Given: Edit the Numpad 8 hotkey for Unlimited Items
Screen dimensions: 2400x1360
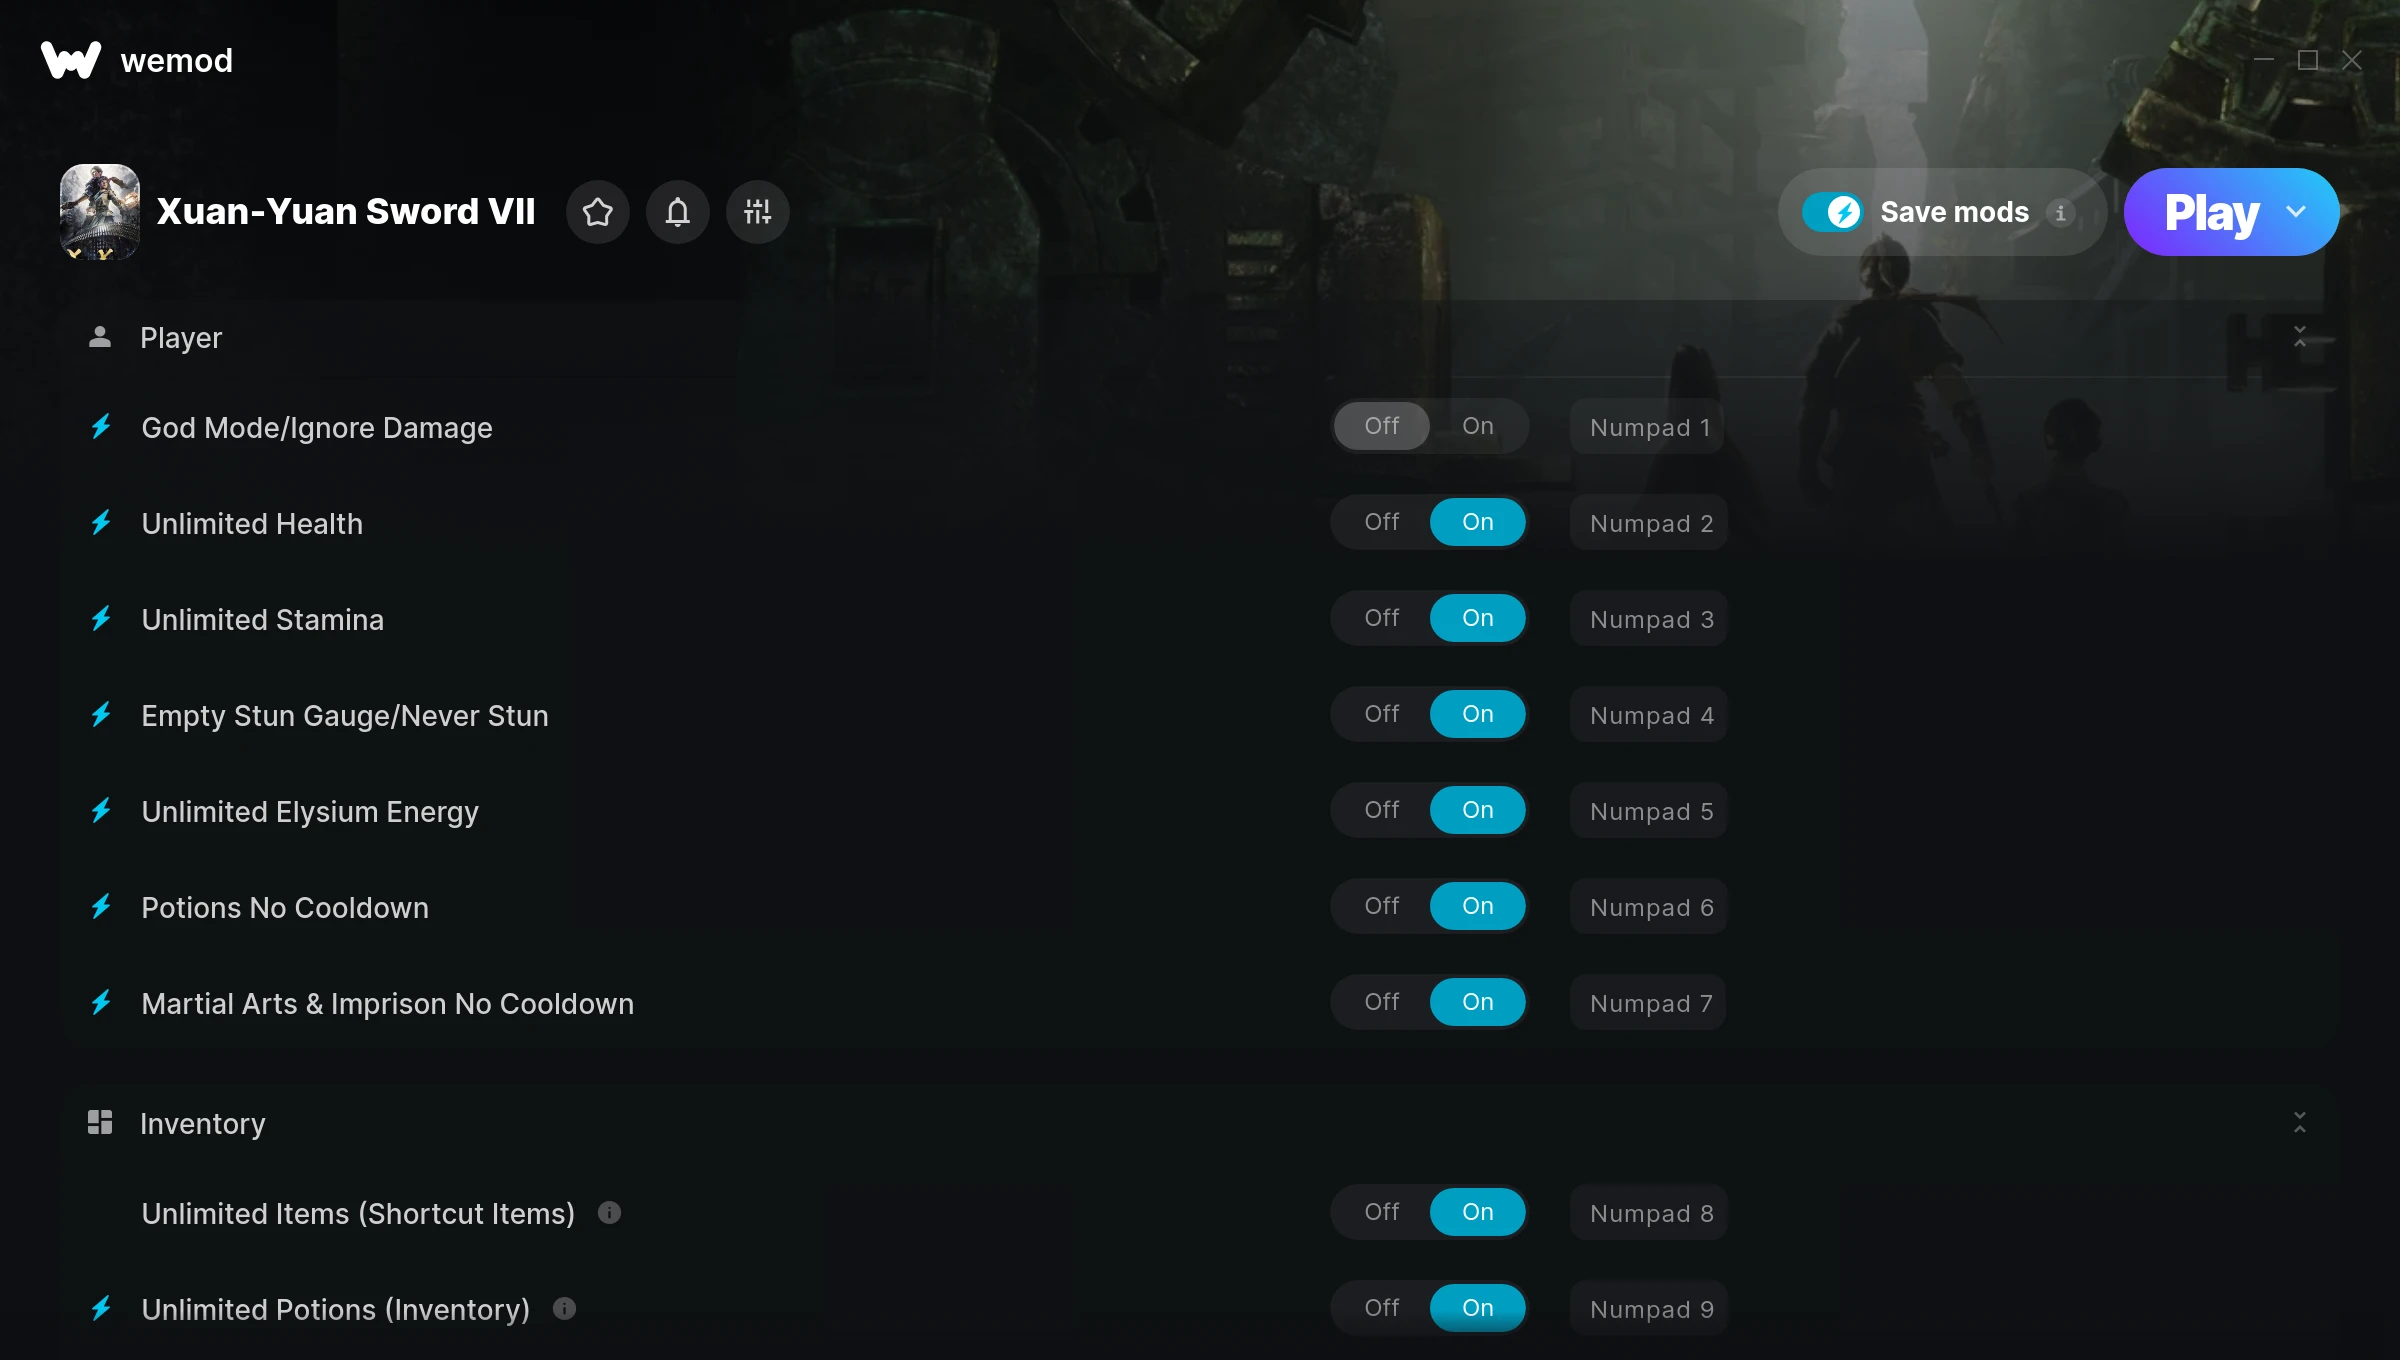Looking at the screenshot, I should pyautogui.click(x=1650, y=1214).
